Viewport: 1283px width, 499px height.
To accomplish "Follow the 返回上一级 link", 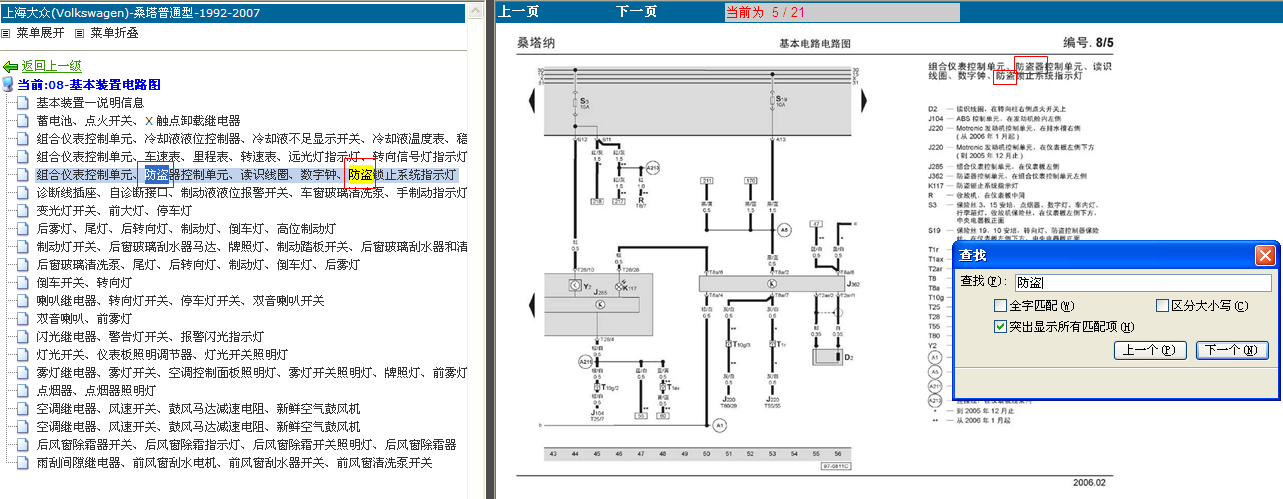I will (x=51, y=66).
